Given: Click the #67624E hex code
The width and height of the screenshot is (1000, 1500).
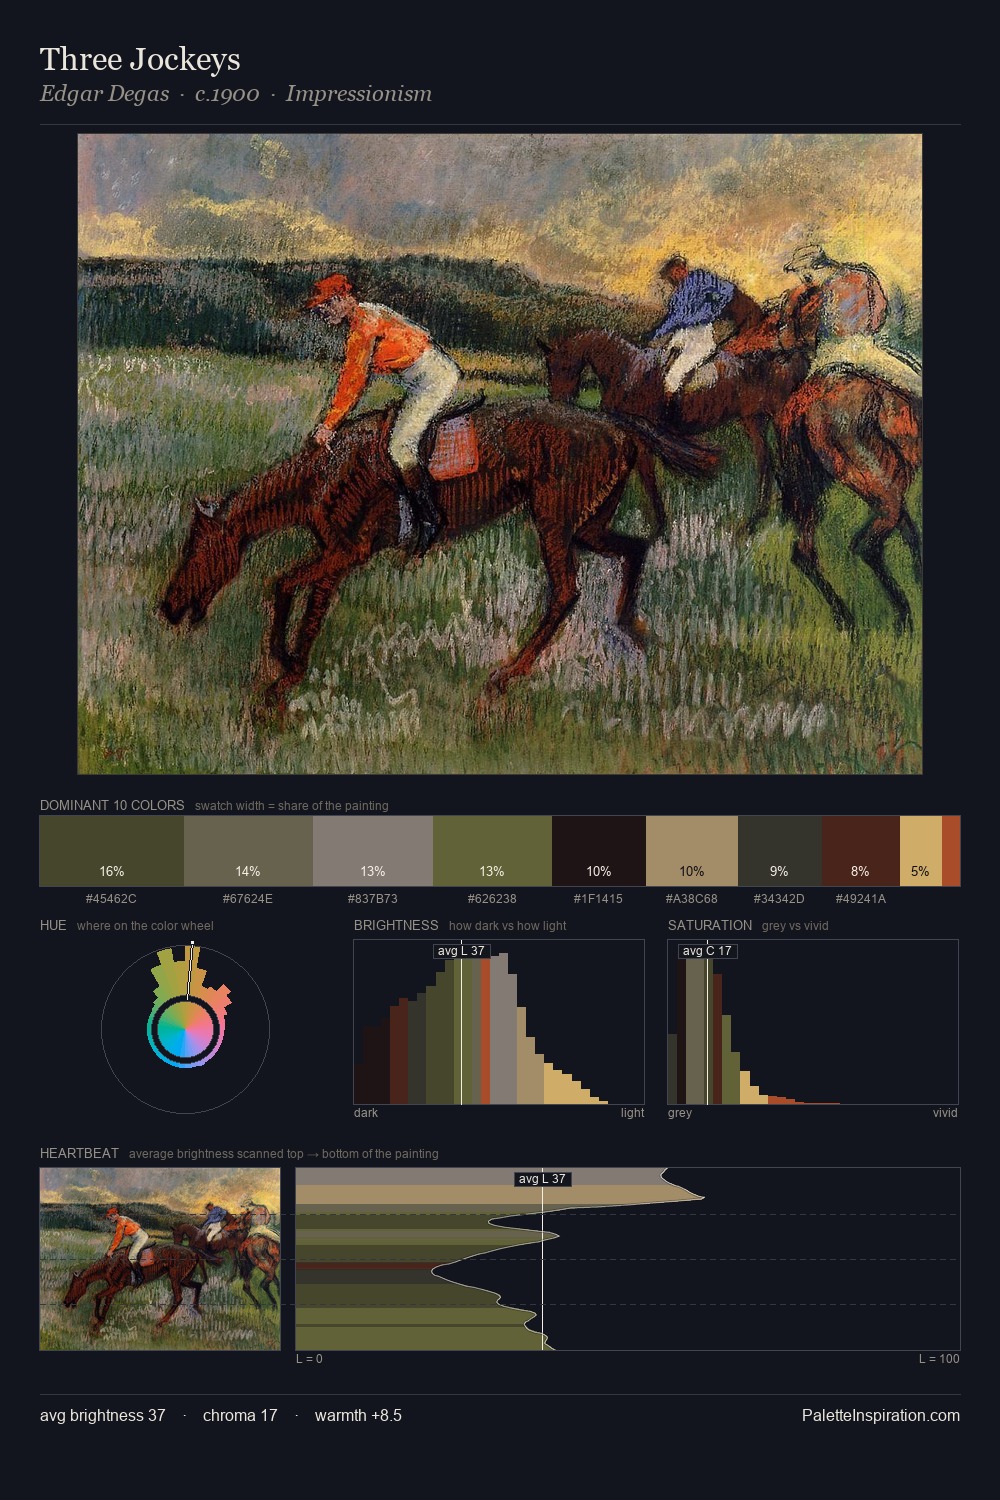Looking at the screenshot, I should (248, 899).
